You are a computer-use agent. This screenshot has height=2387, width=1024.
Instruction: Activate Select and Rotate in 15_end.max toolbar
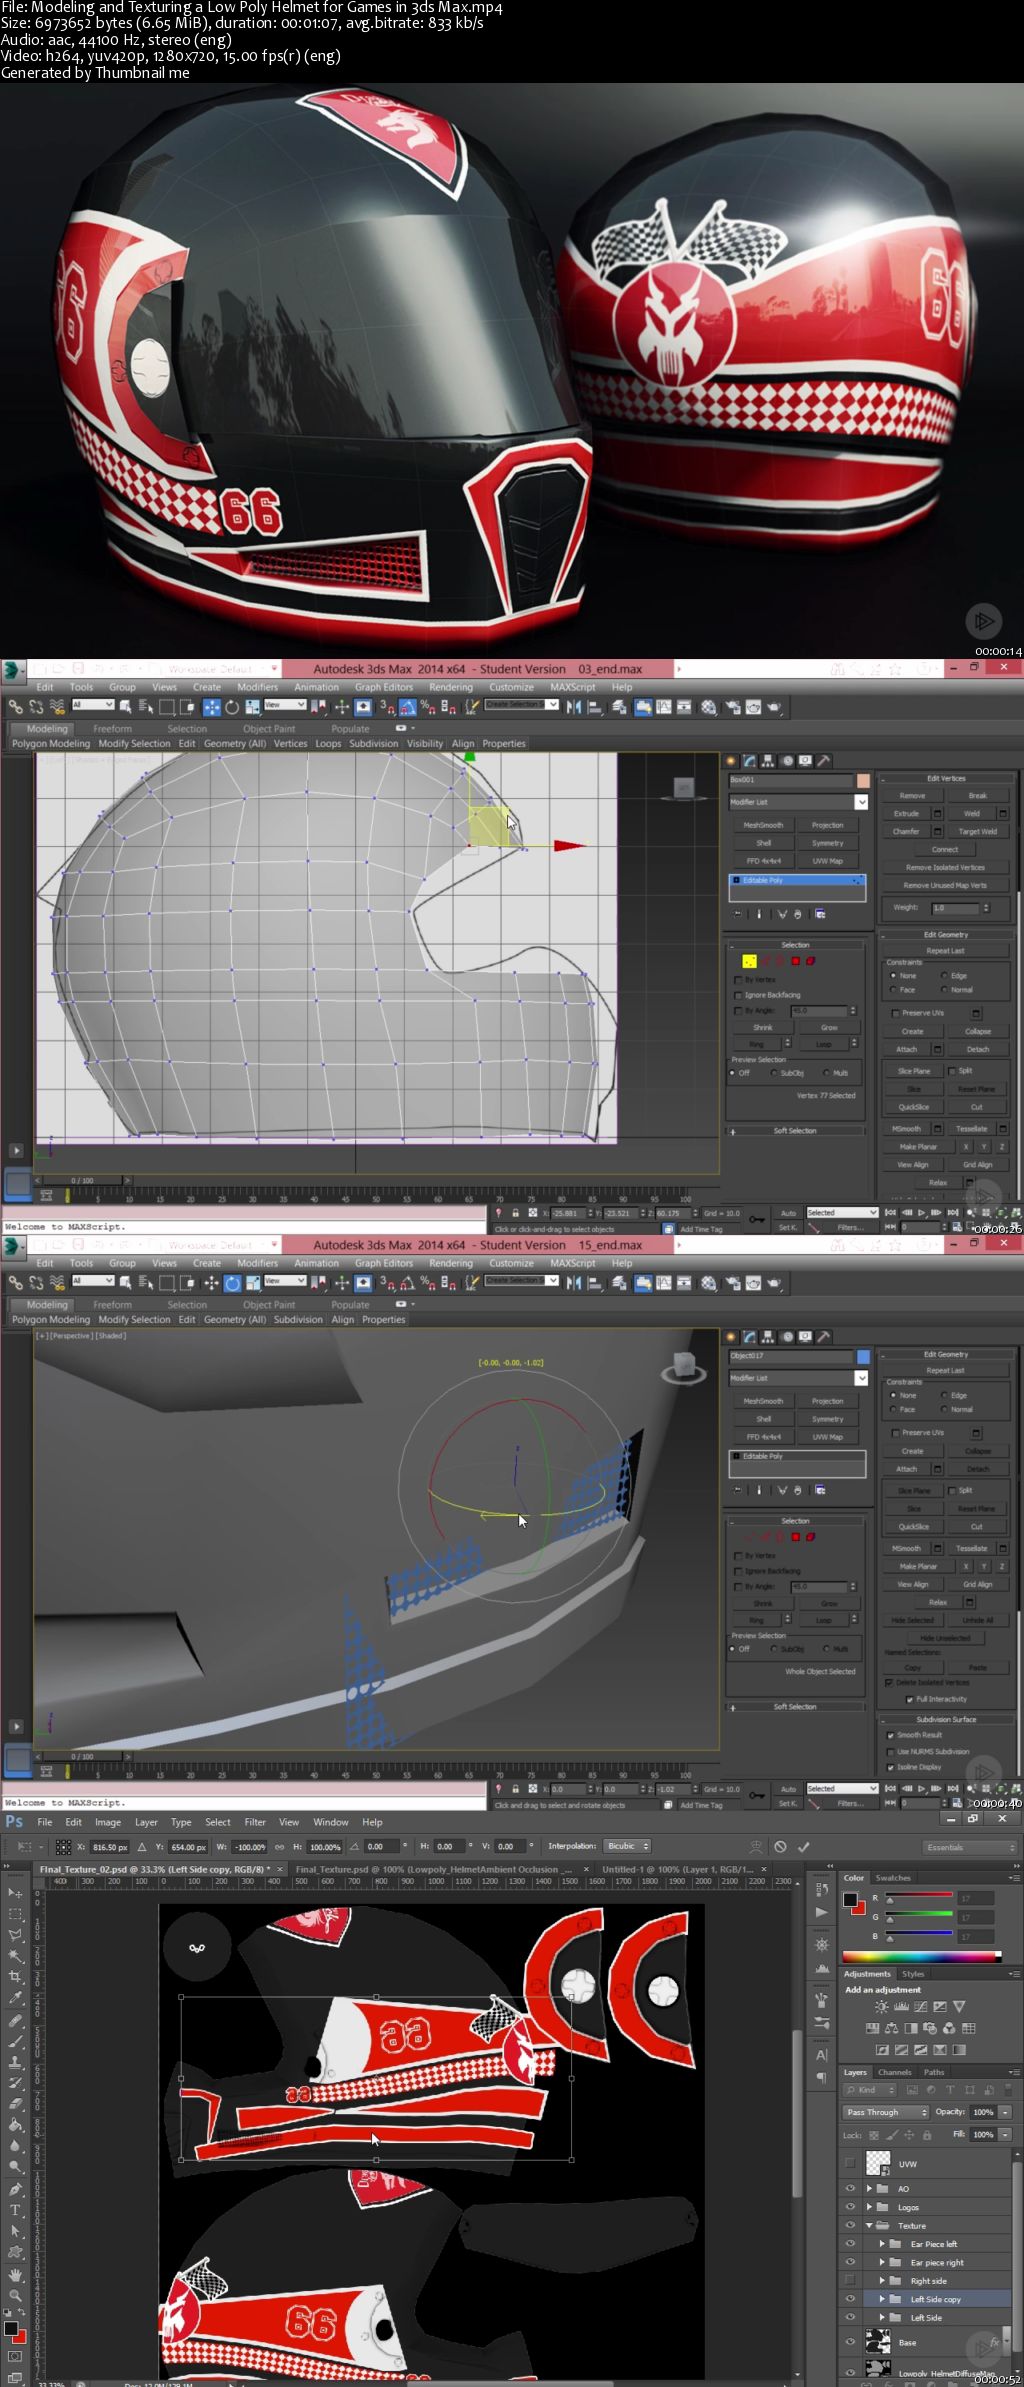pyautogui.click(x=232, y=1283)
